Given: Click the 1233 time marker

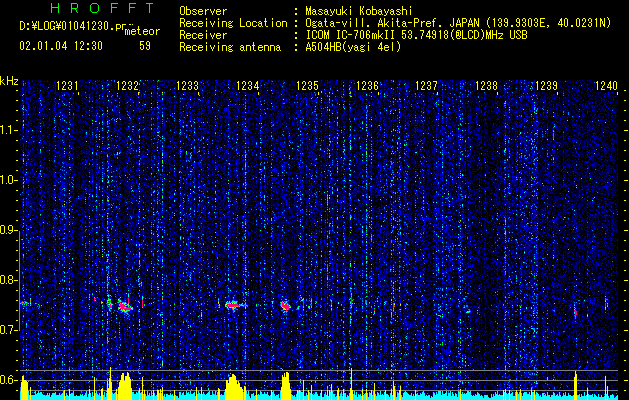Looking at the screenshot, I should (187, 85).
